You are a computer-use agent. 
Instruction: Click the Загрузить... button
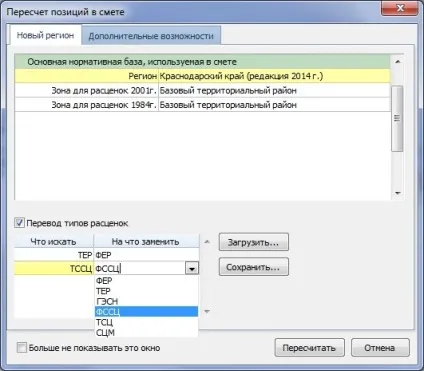coord(253,242)
